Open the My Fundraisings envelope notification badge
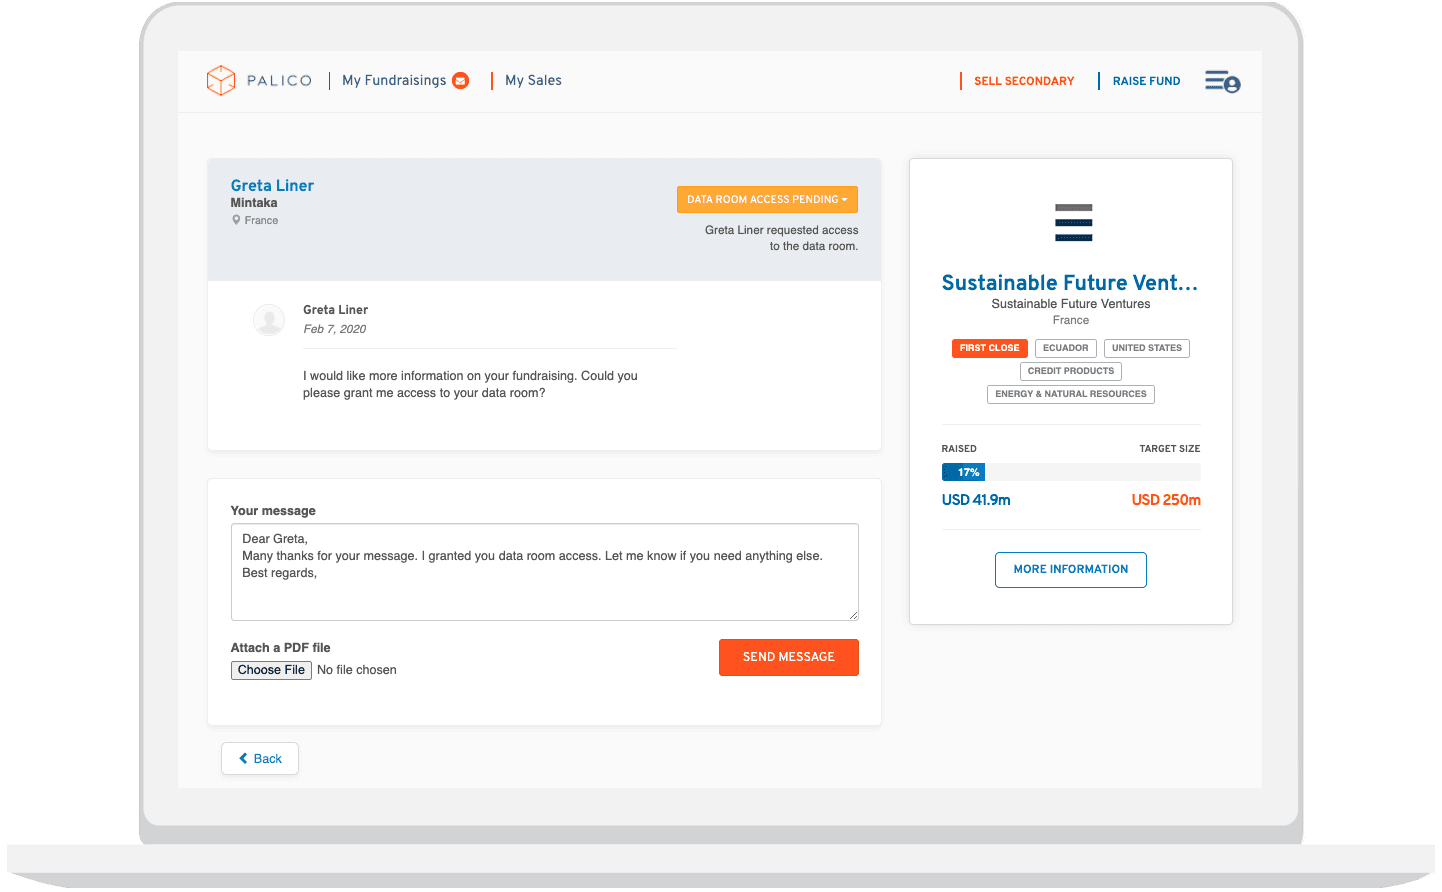 tap(461, 81)
